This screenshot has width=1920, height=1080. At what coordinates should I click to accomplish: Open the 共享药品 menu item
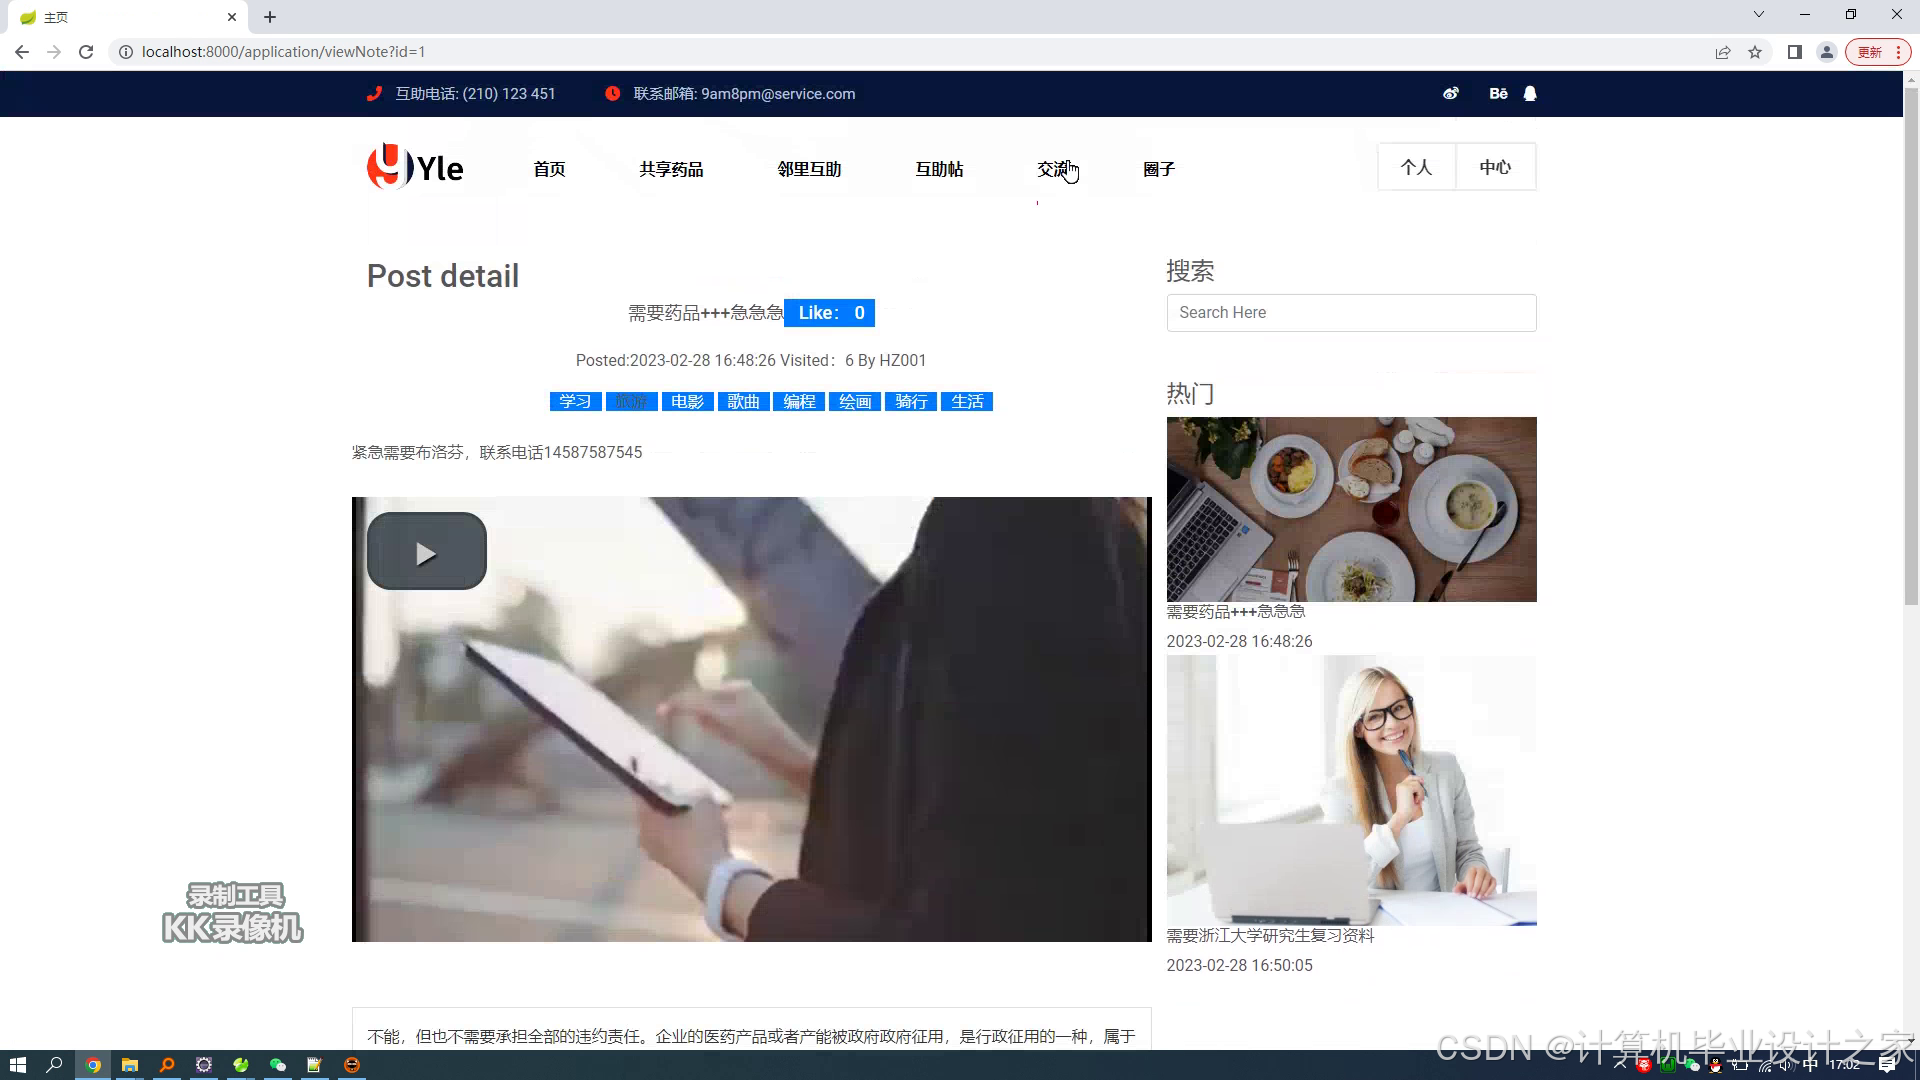click(671, 169)
